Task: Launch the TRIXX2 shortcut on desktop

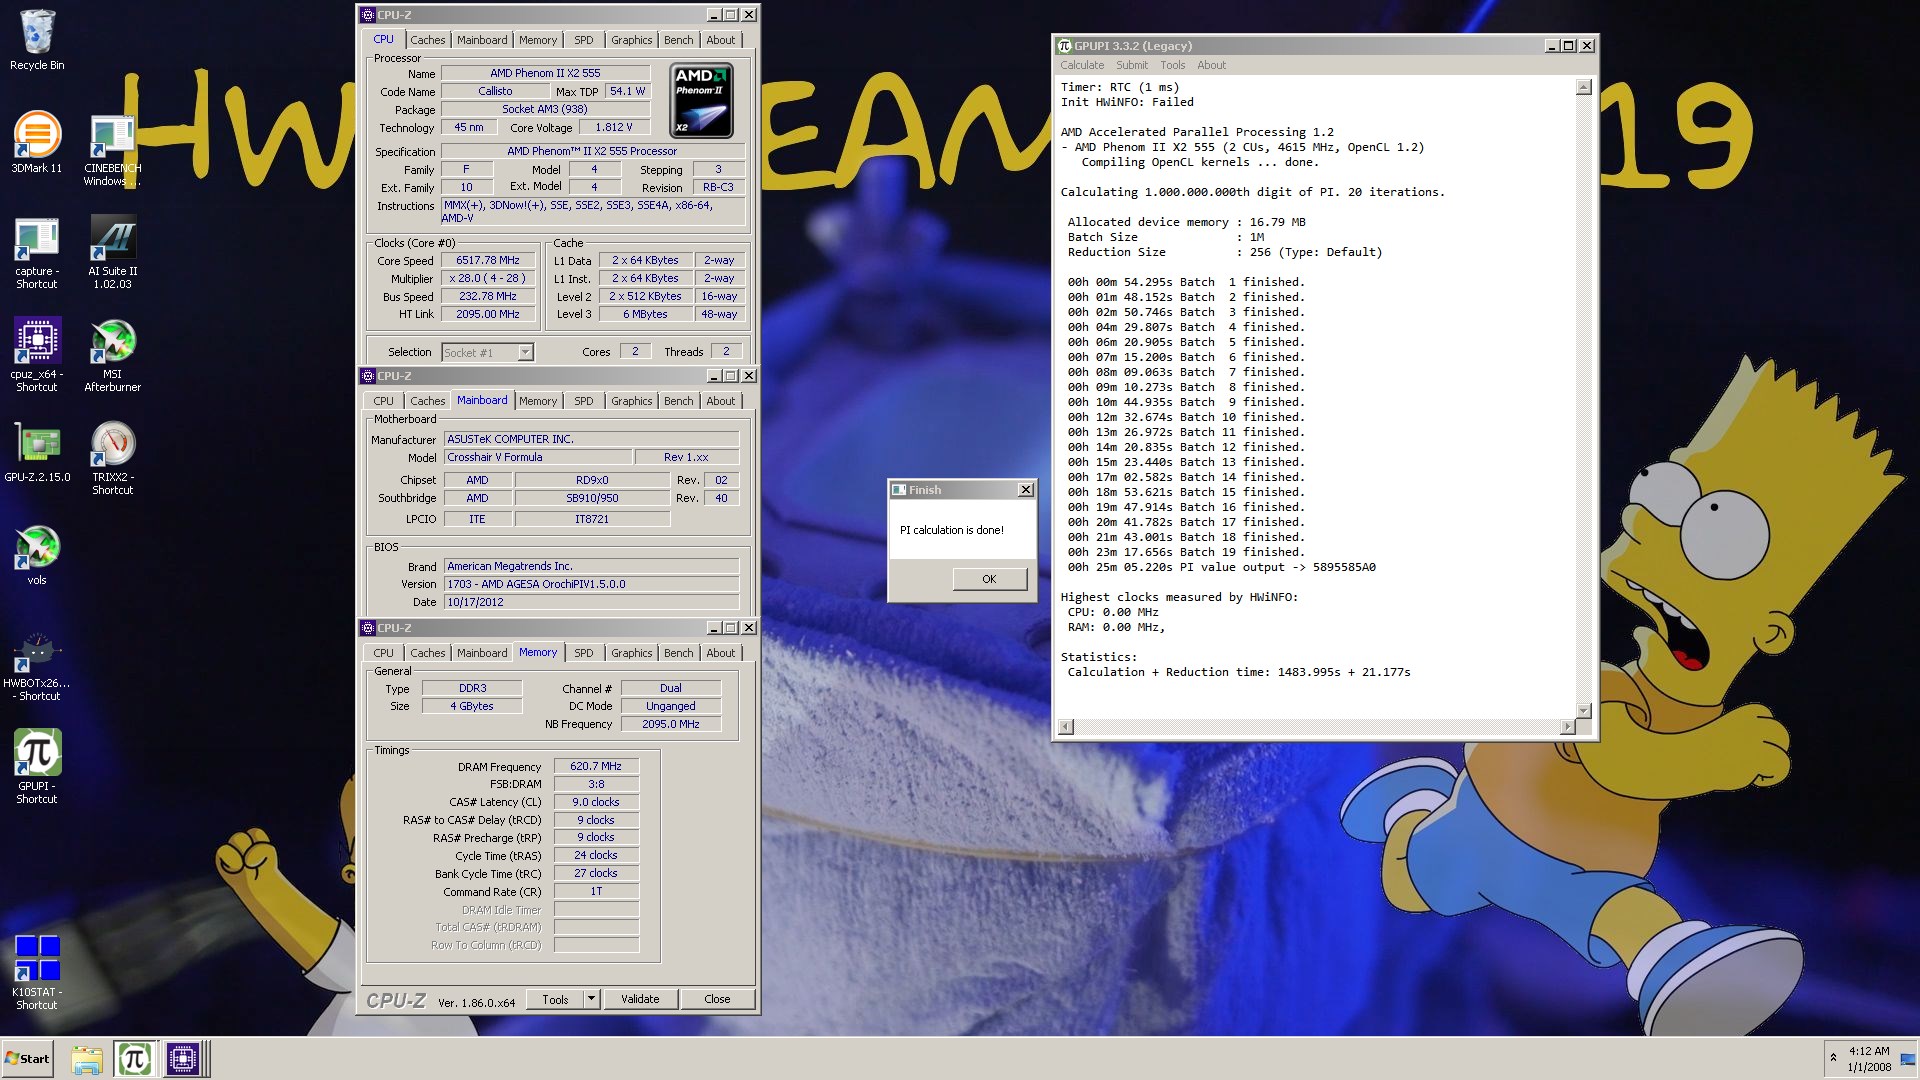Action: tap(112, 458)
